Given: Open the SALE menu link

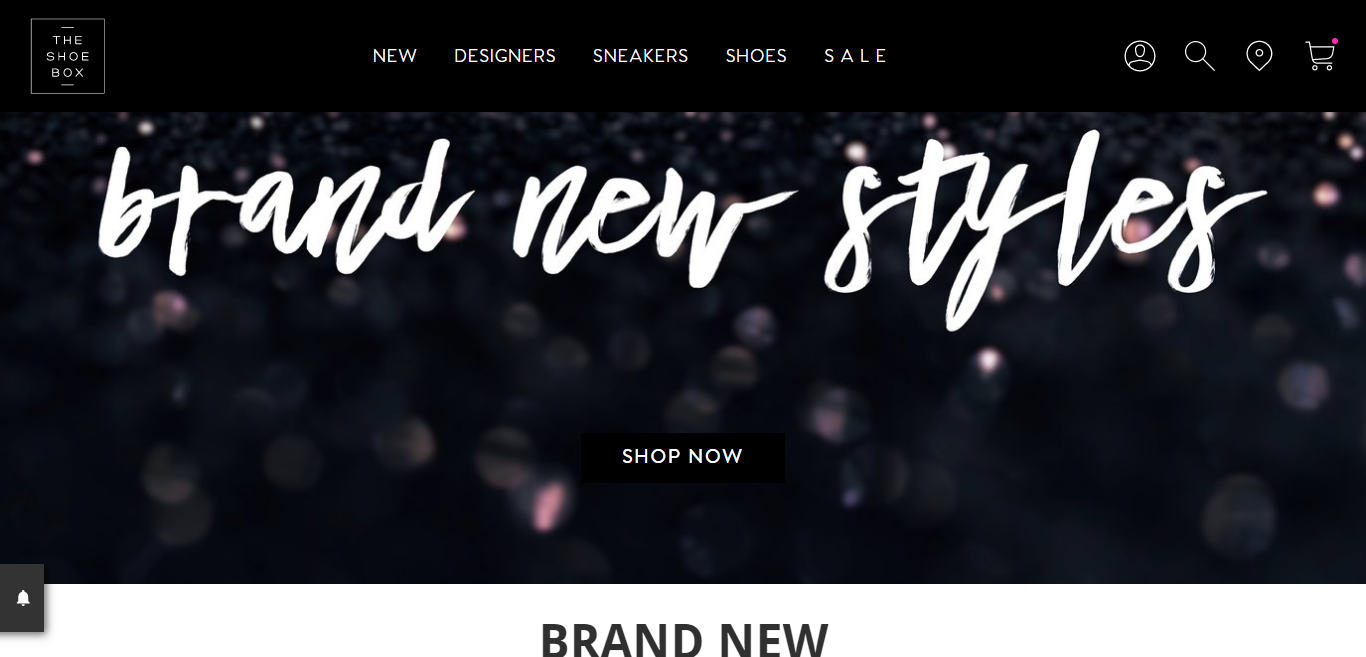Looking at the screenshot, I should [x=856, y=56].
